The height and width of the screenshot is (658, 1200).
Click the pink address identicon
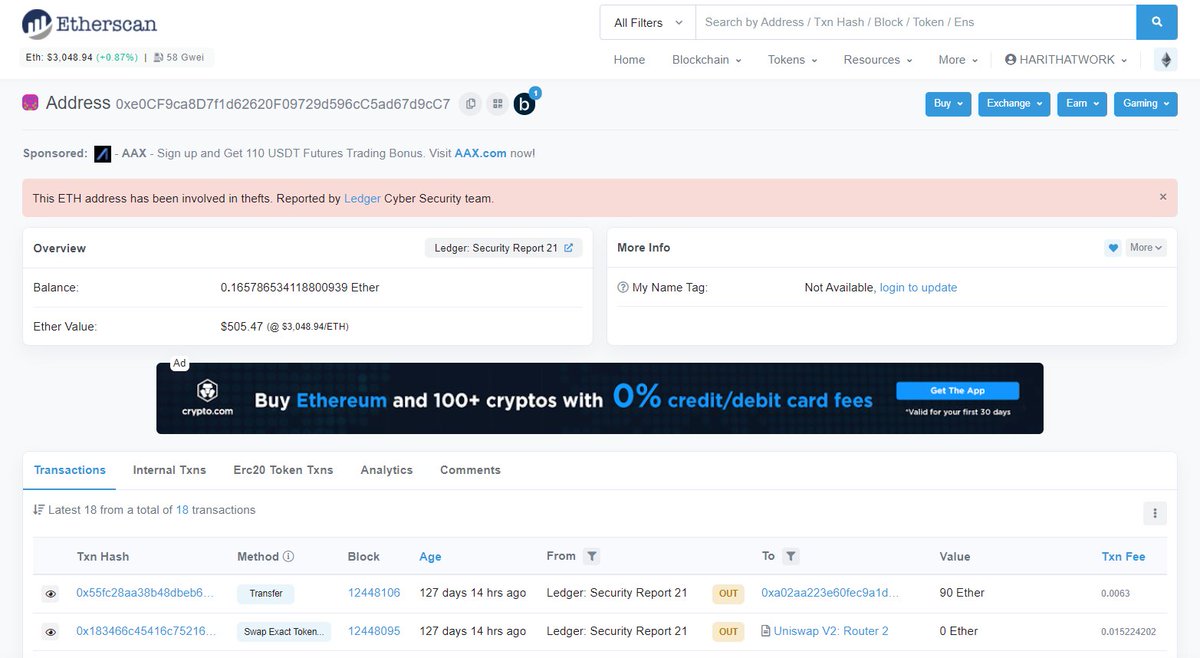[x=30, y=103]
